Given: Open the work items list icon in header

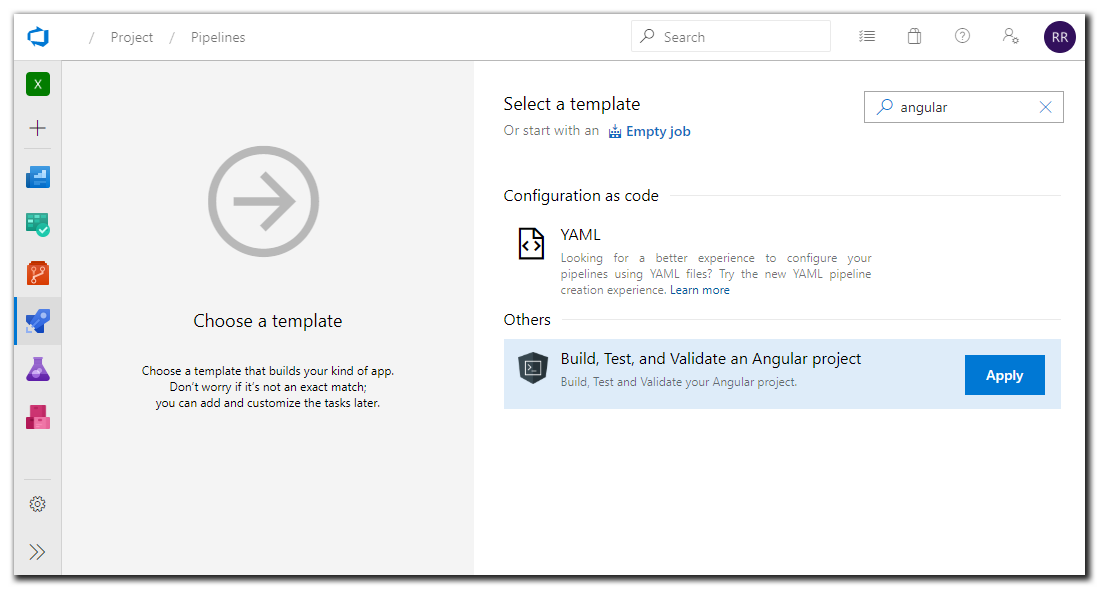Looking at the screenshot, I should (867, 36).
